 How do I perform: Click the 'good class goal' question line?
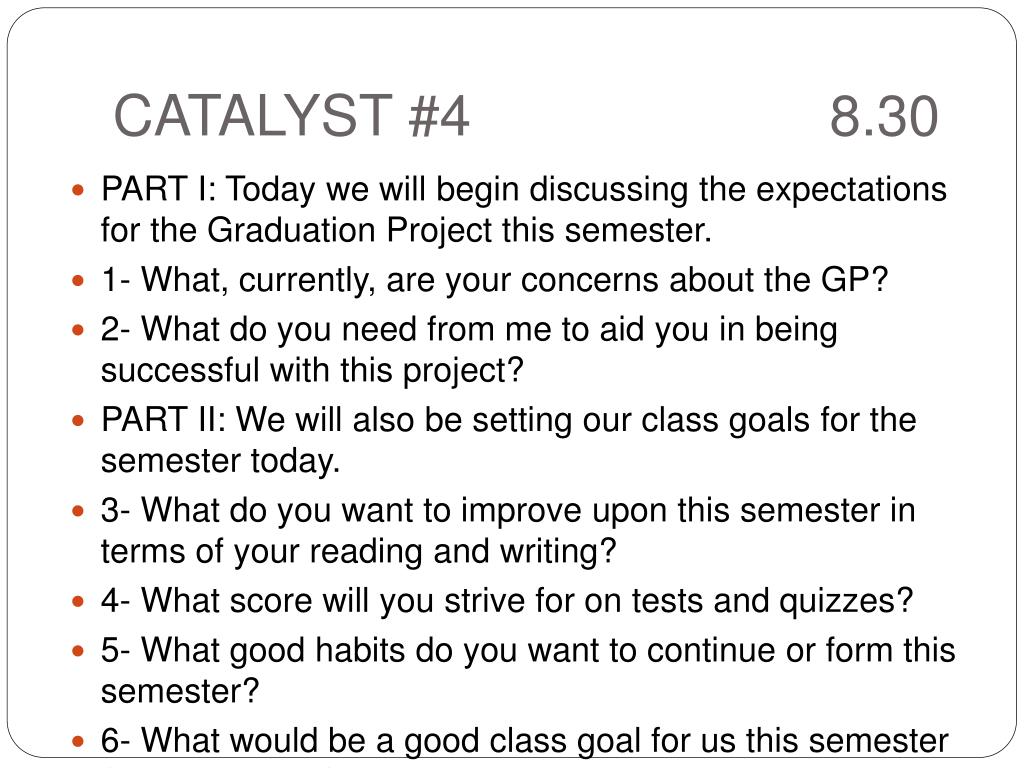pos(524,741)
